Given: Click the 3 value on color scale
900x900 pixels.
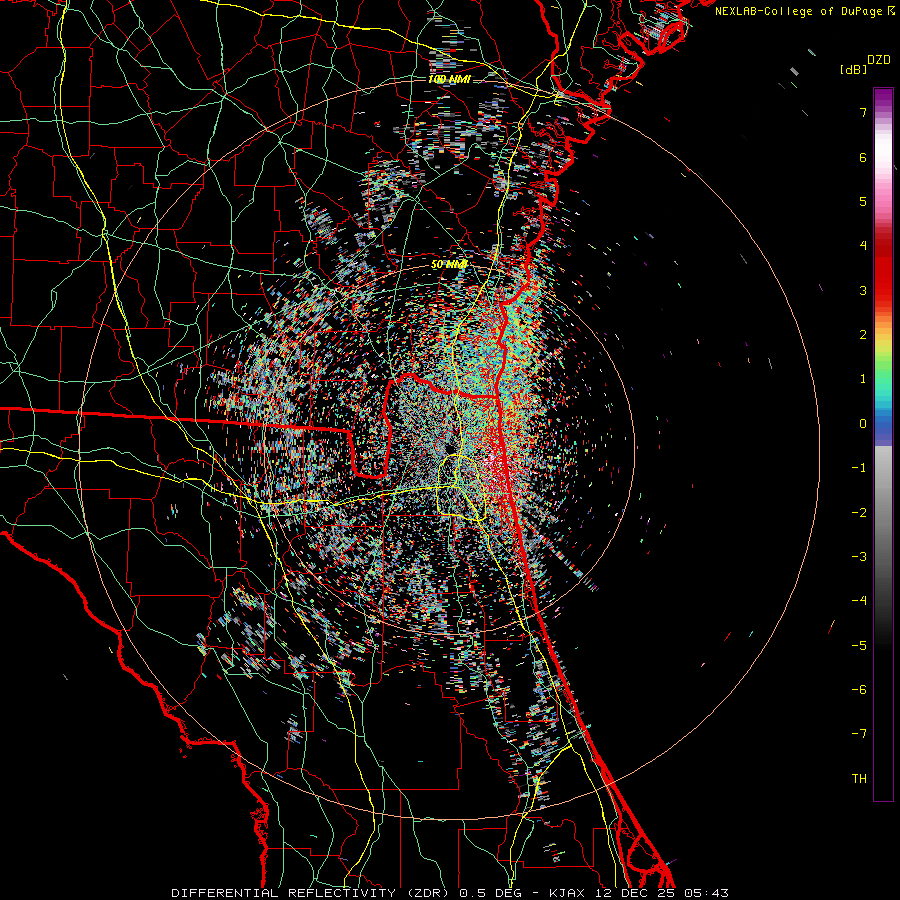Looking at the screenshot, I should point(863,290).
